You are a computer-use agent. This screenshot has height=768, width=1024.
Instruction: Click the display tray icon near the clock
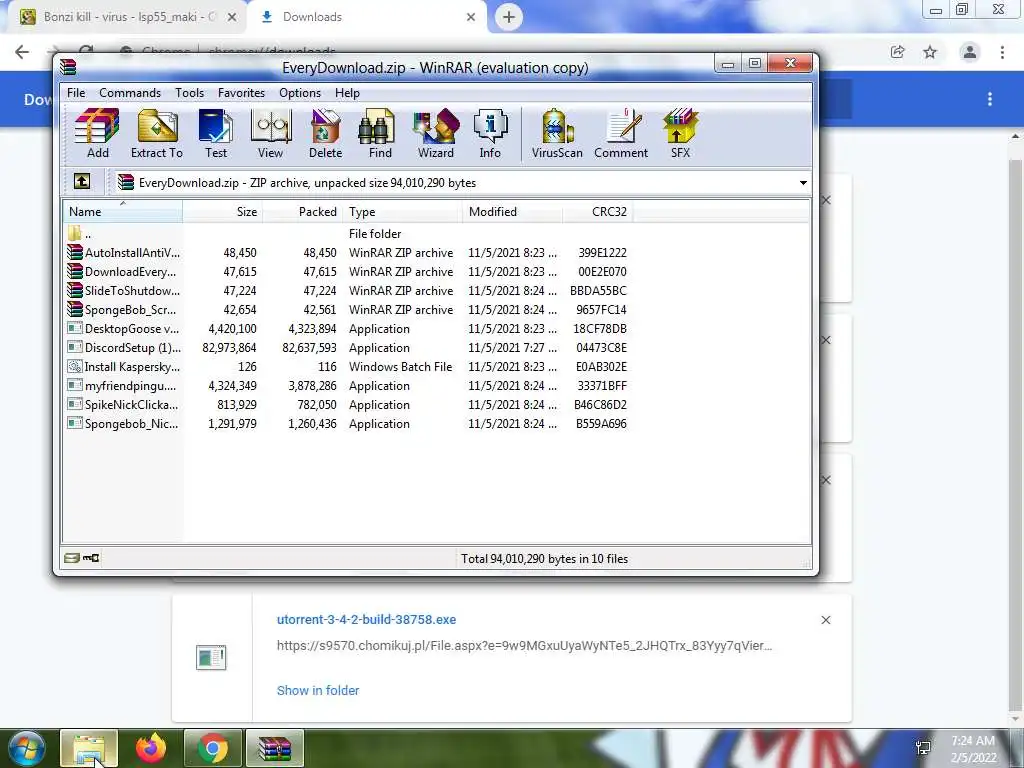[x=923, y=748]
